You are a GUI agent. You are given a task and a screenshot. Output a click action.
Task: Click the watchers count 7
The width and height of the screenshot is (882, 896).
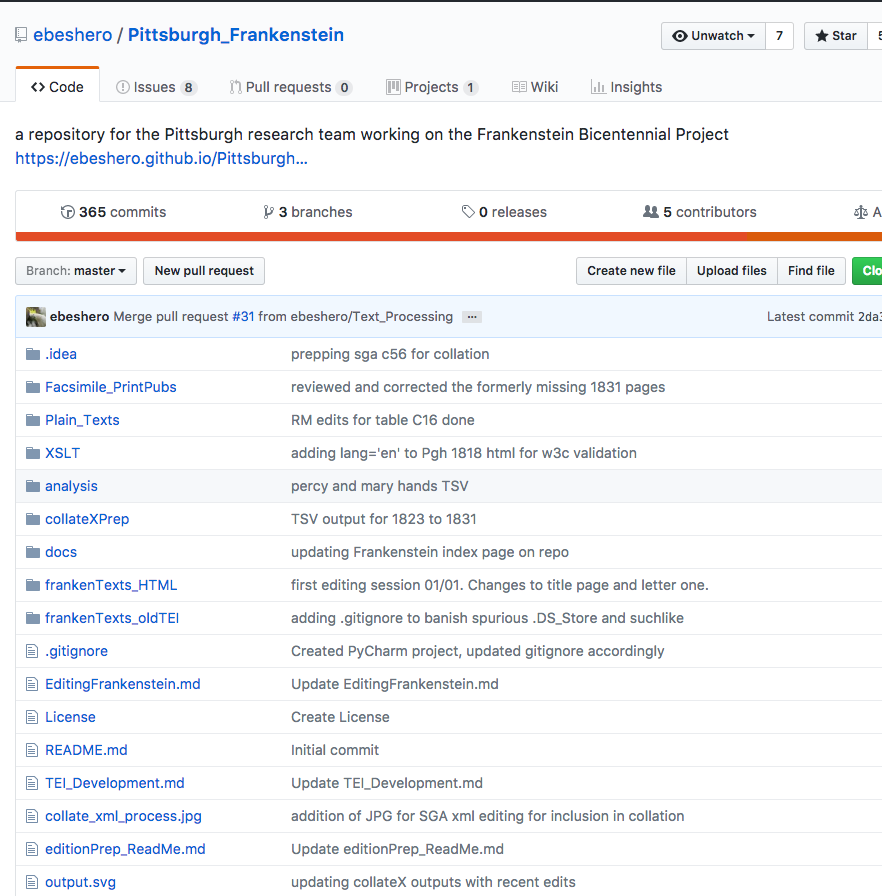tap(779, 36)
